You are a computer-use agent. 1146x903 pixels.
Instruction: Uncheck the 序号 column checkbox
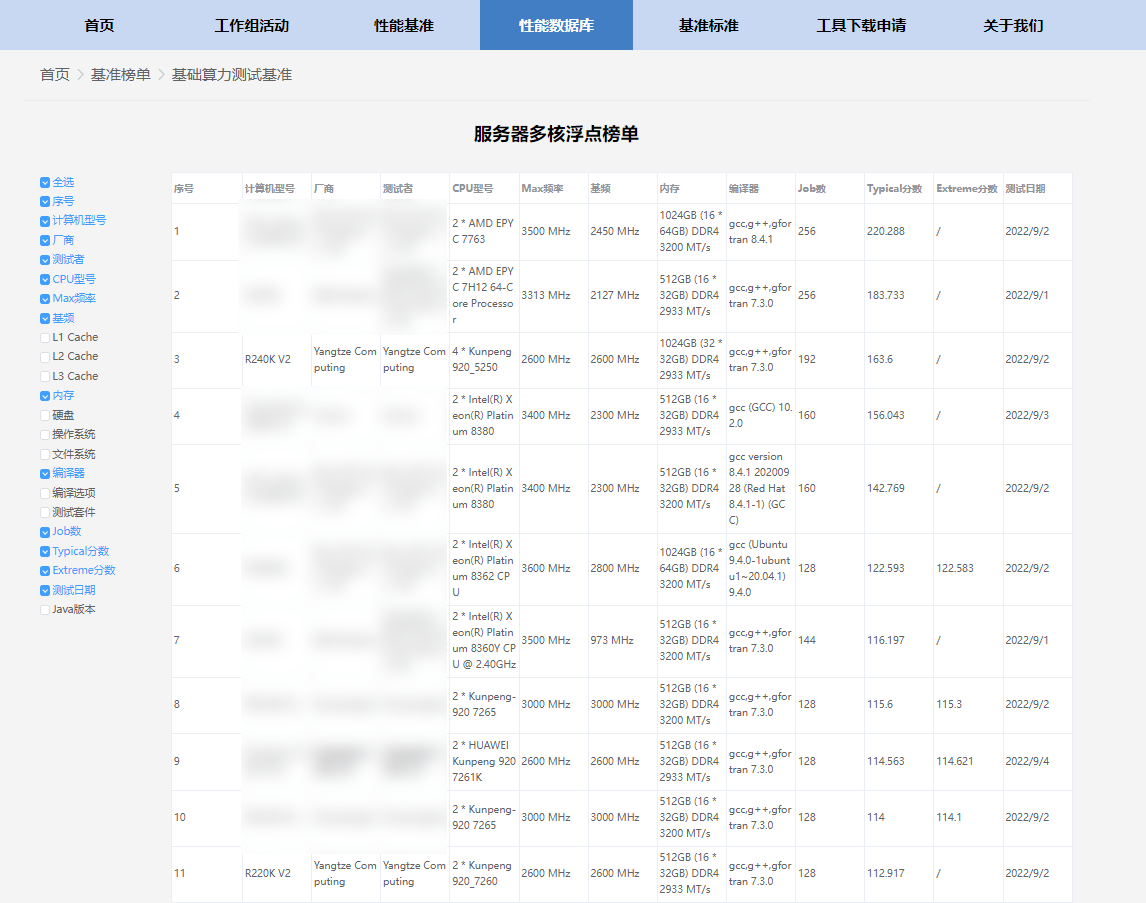click(45, 202)
